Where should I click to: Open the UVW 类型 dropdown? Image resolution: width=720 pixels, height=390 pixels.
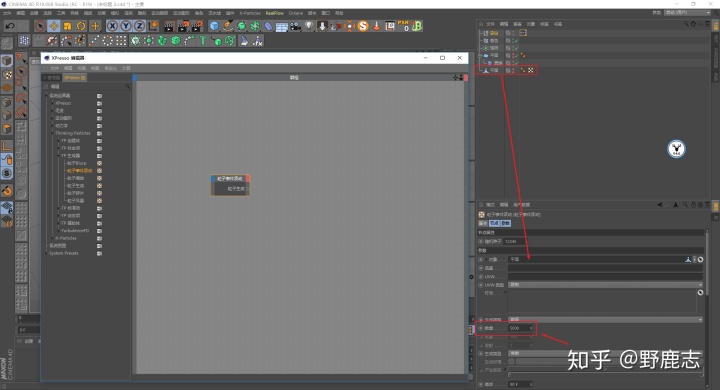[605, 285]
